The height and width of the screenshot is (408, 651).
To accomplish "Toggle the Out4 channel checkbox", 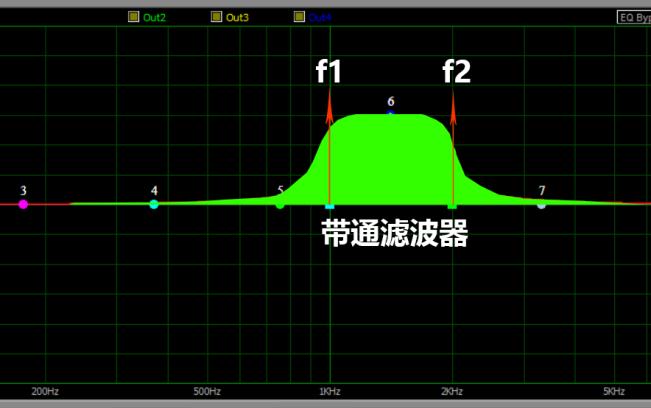I will coord(299,17).
